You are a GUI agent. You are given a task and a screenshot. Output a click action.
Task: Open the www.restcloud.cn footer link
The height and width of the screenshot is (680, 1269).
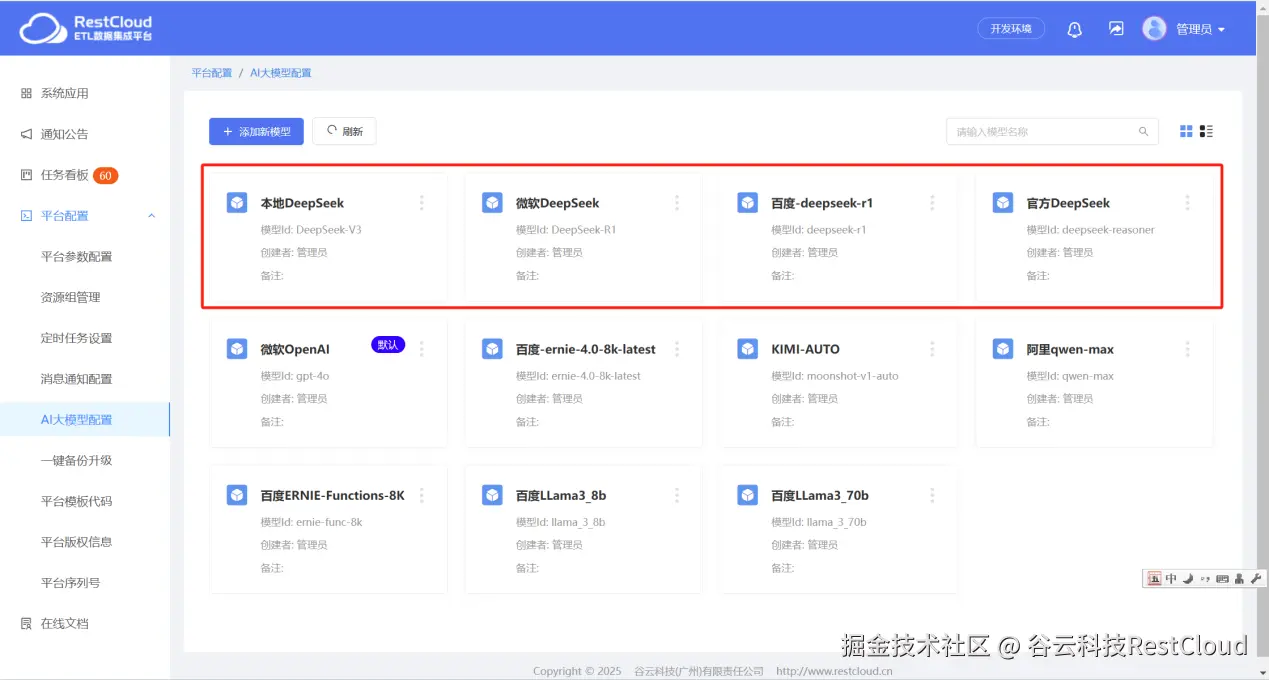click(835, 671)
